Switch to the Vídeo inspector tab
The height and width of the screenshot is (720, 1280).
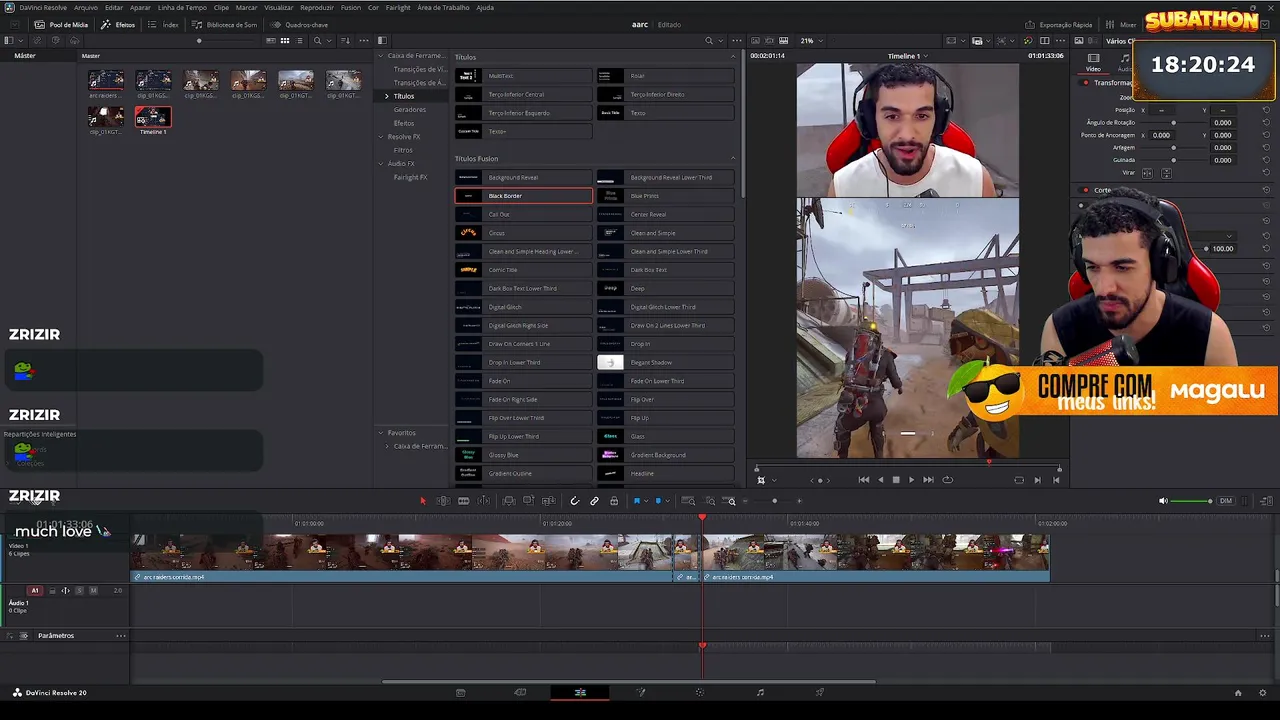tap(1093, 62)
